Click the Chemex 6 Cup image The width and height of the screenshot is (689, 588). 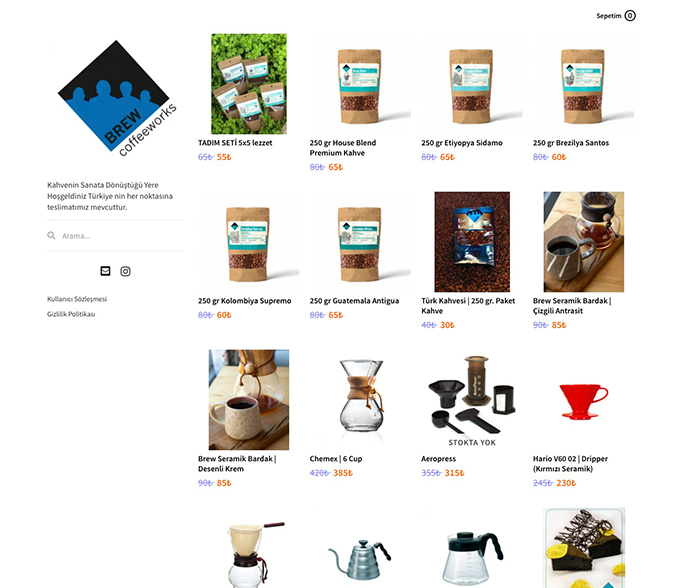pyautogui.click(x=360, y=400)
